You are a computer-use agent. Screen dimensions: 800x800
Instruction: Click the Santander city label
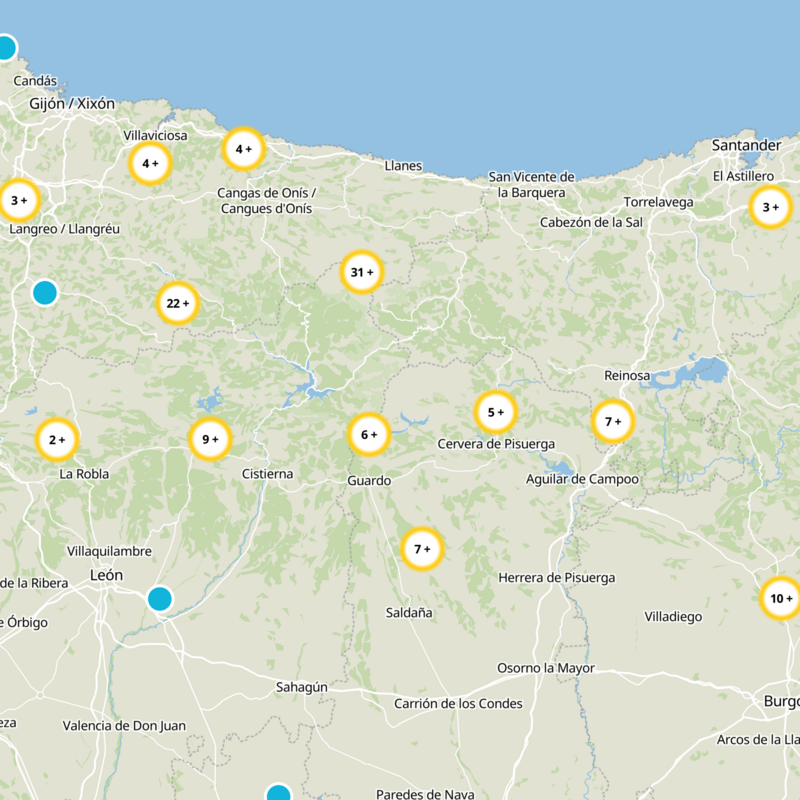click(746, 145)
